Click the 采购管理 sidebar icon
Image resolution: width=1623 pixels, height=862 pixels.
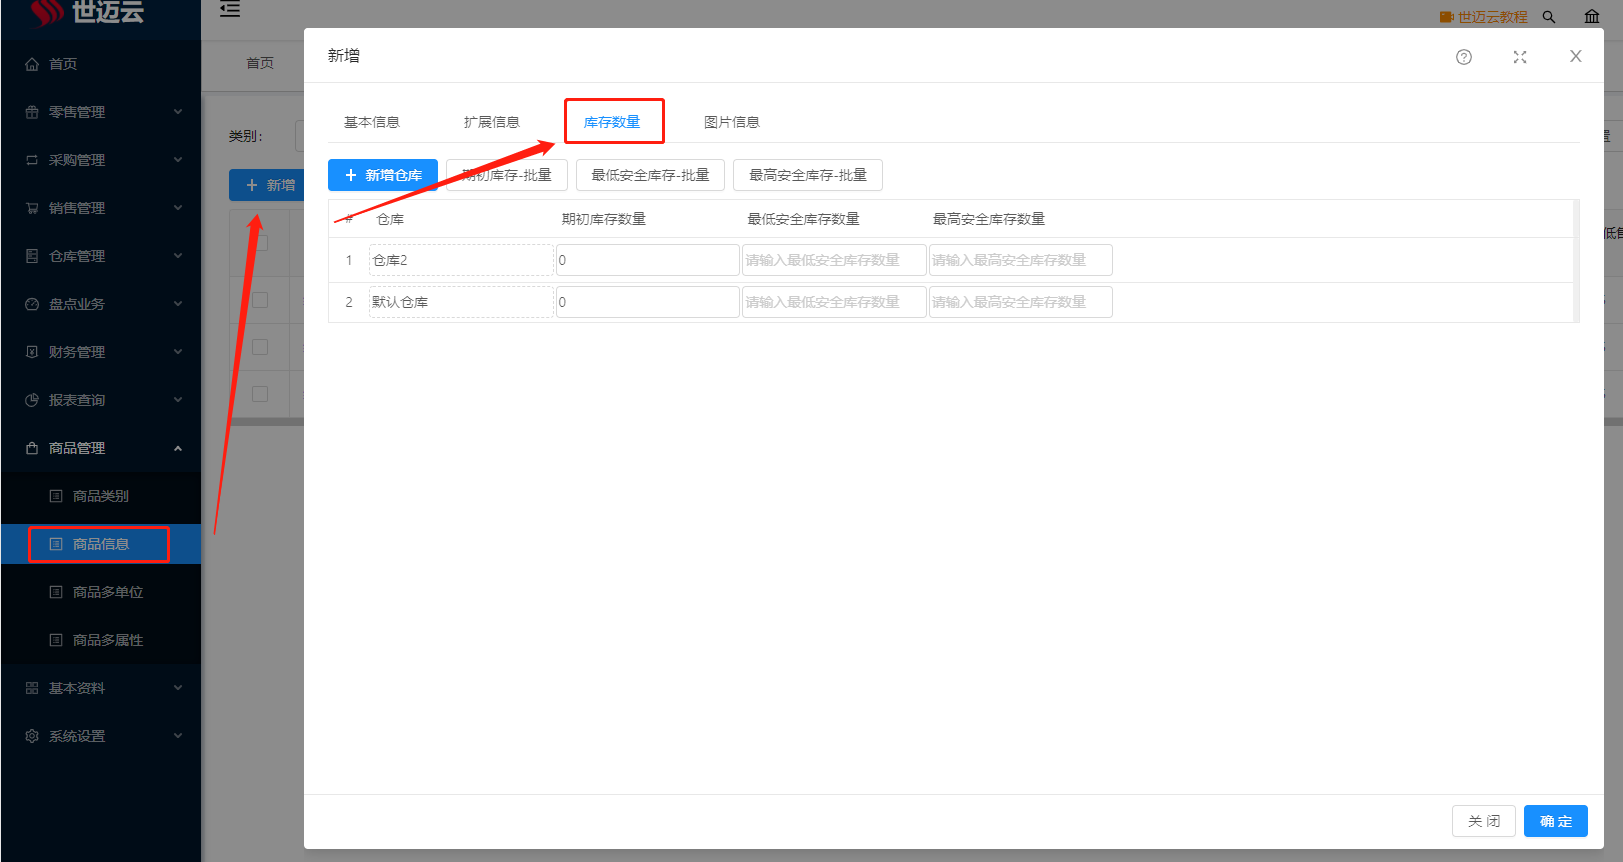(x=32, y=160)
